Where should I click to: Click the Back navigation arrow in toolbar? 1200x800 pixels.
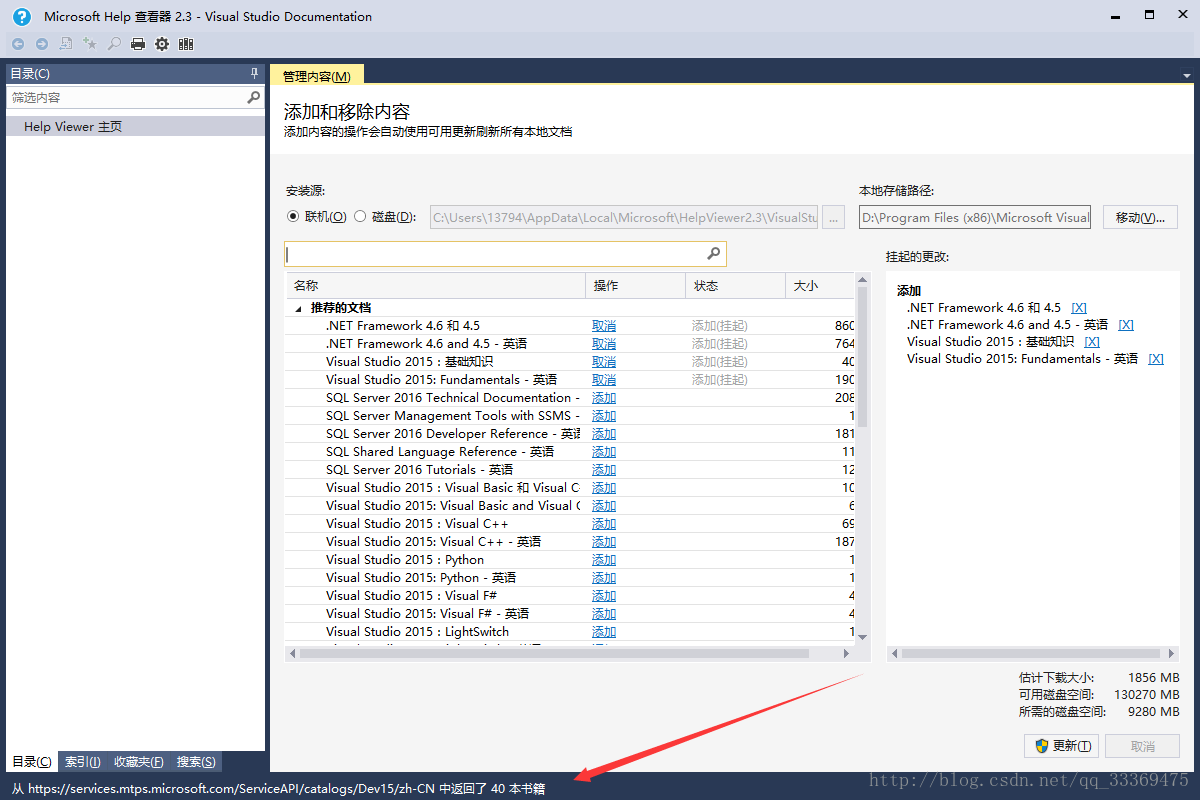click(18, 44)
